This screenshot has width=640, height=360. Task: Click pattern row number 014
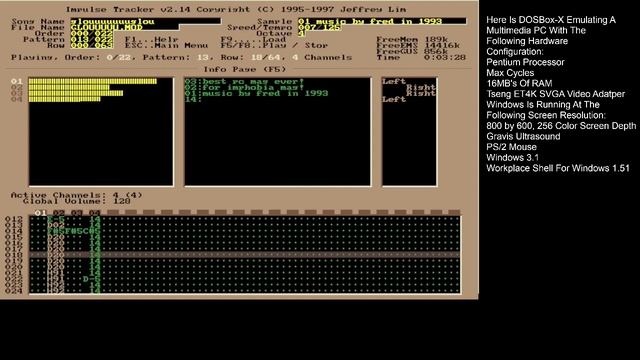pyautogui.click(x=13, y=231)
